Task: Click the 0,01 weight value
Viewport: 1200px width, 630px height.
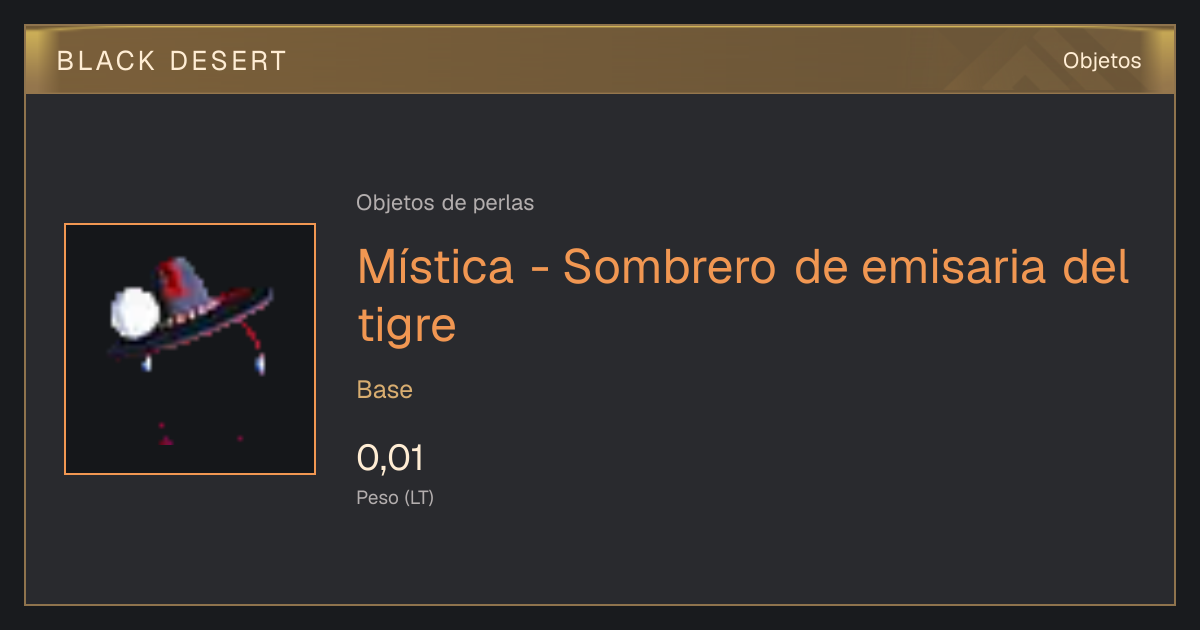Action: pyautogui.click(x=390, y=458)
